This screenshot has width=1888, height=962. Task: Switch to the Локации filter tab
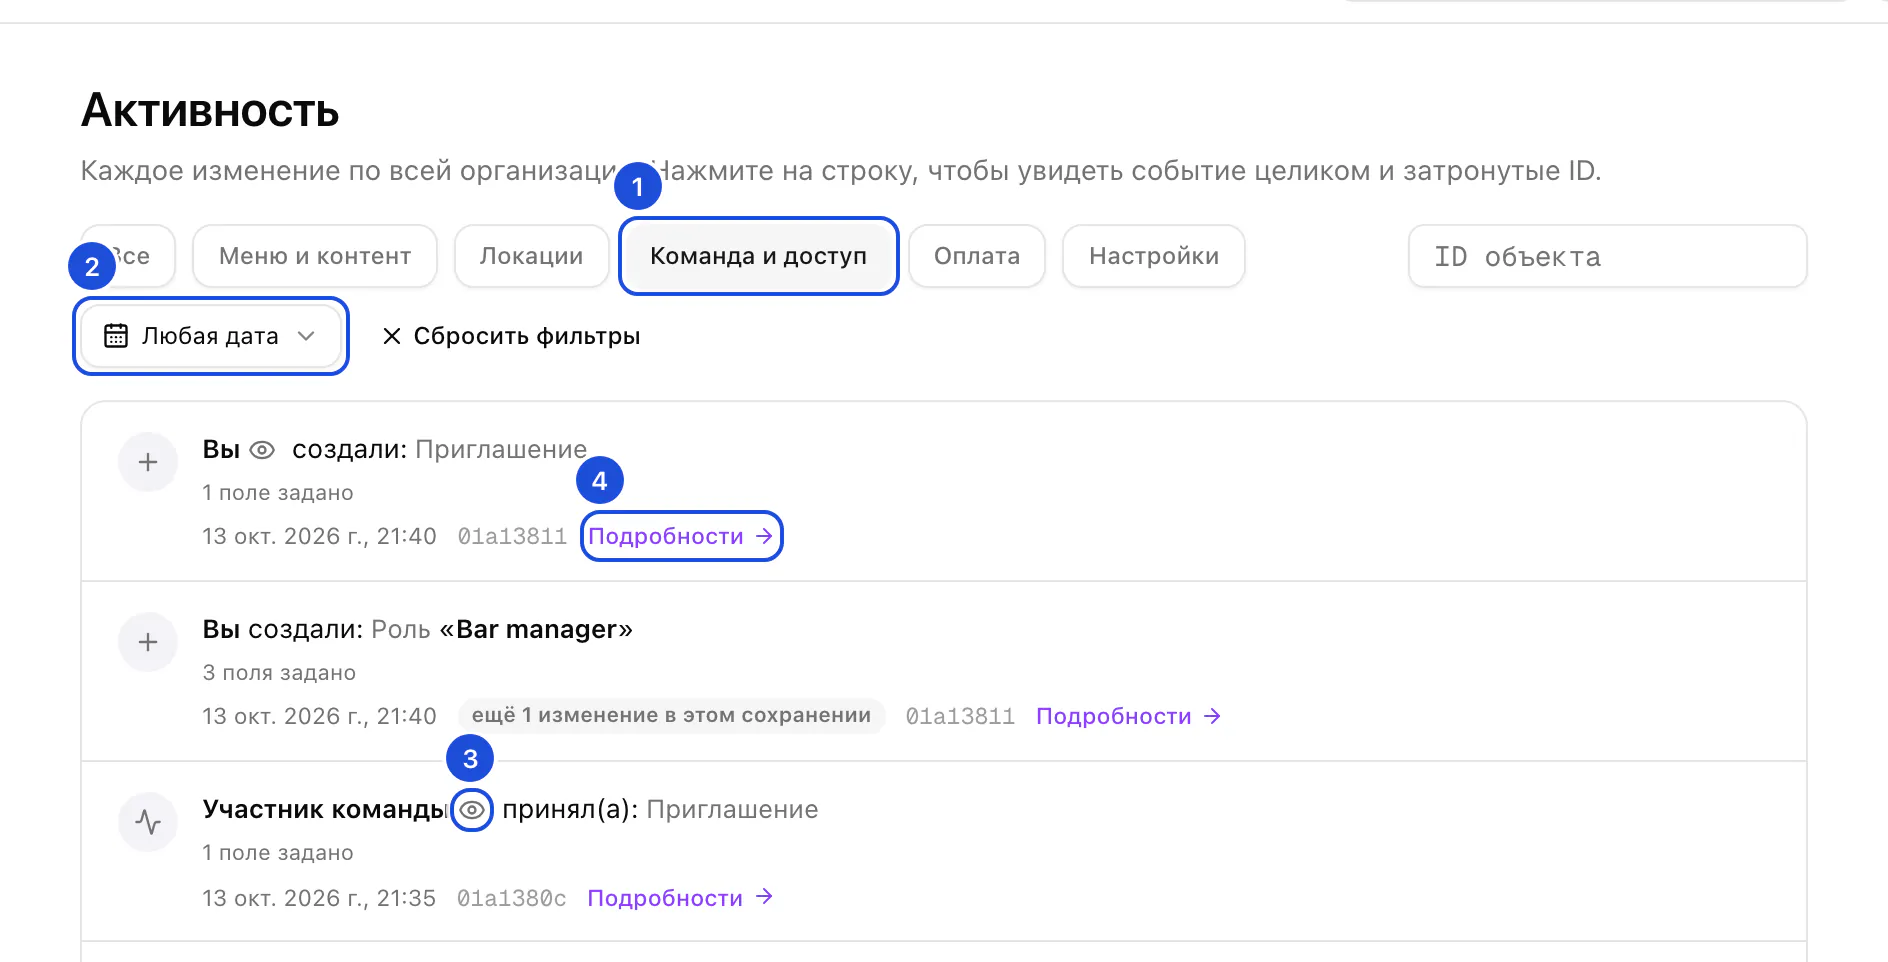tap(532, 256)
